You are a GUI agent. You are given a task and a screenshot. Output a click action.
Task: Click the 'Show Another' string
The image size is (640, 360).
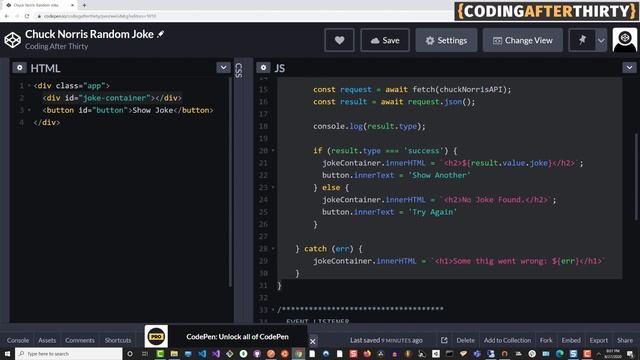point(440,175)
